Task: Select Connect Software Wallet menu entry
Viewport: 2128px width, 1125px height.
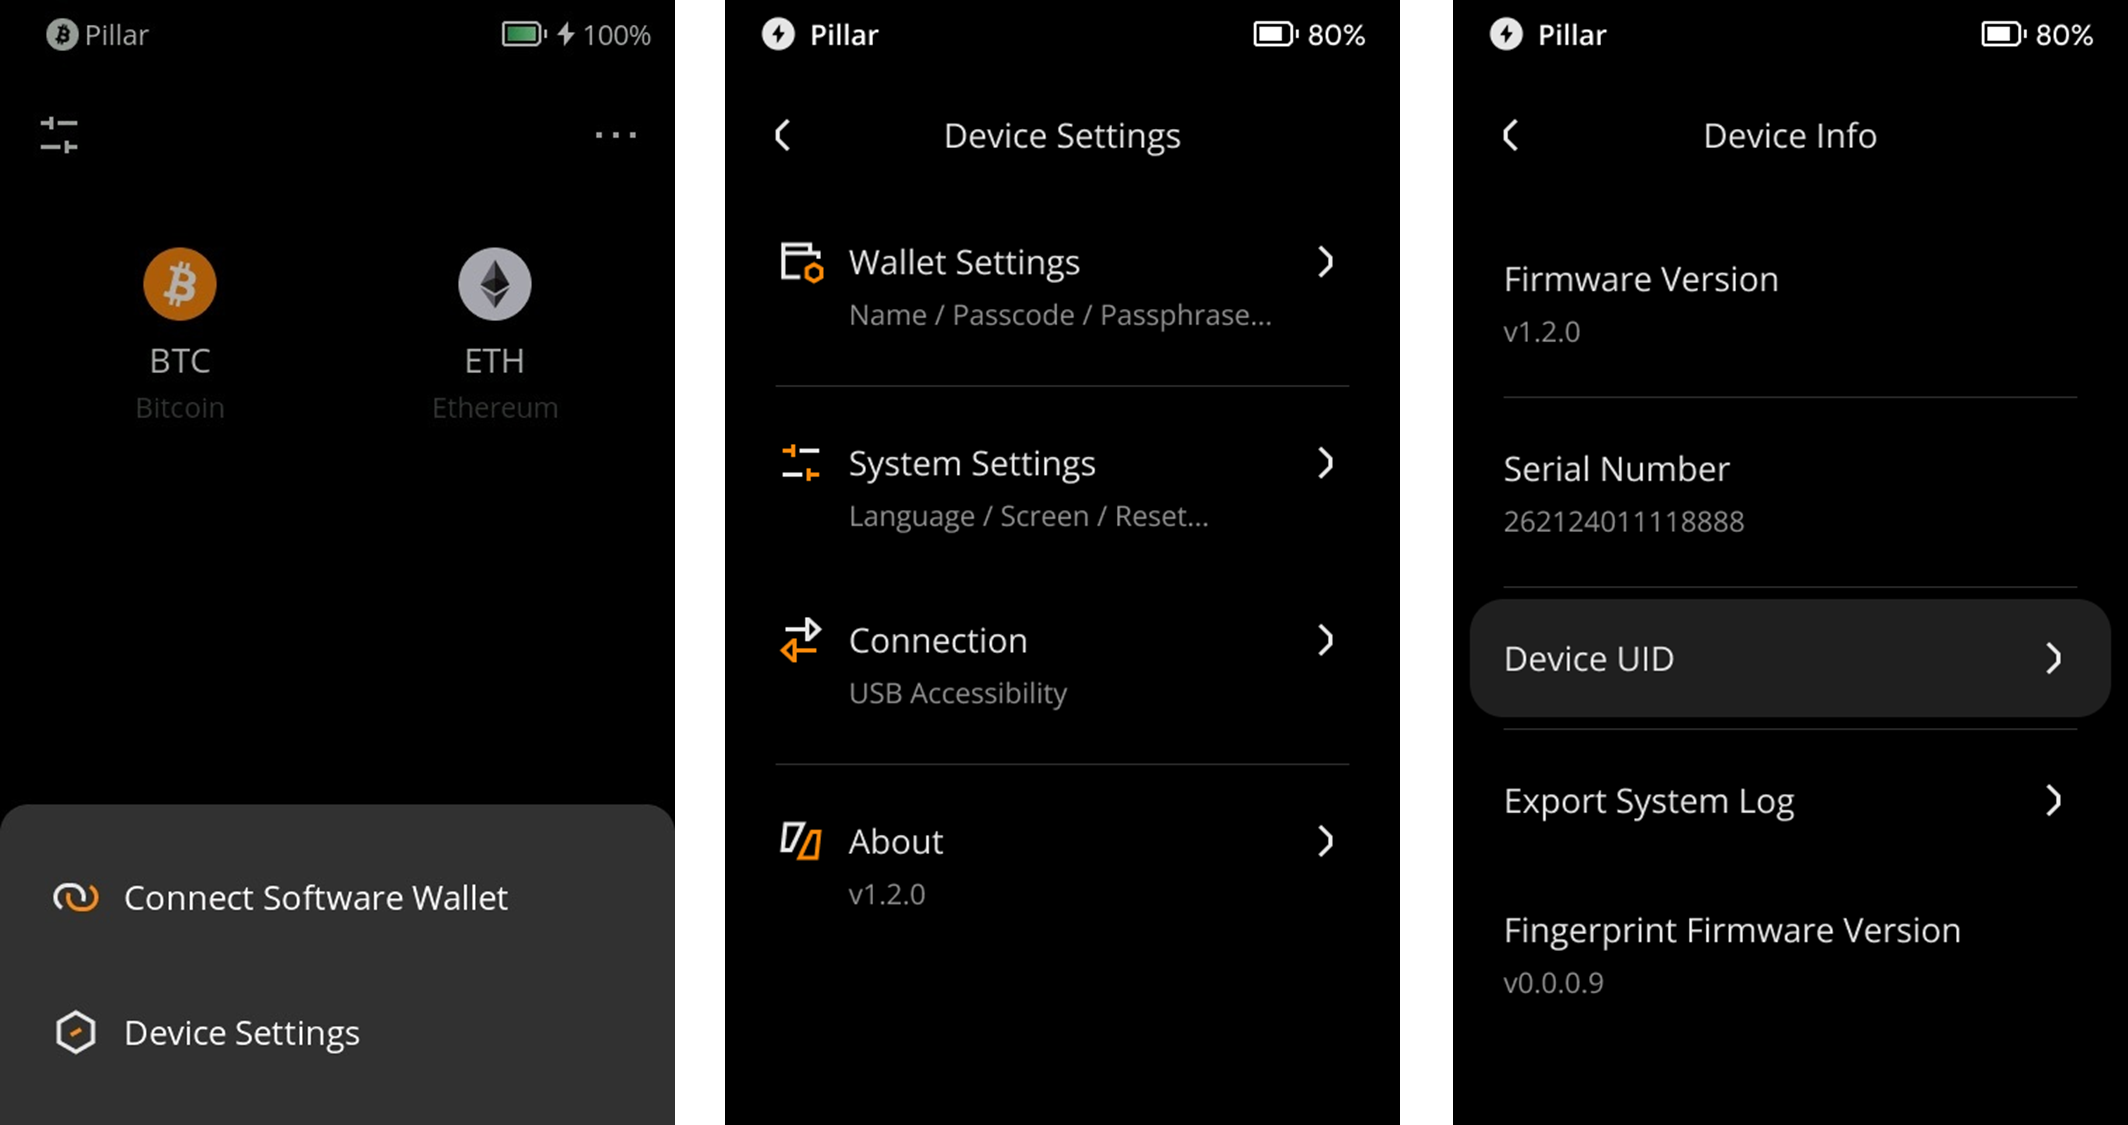Action: point(316,898)
